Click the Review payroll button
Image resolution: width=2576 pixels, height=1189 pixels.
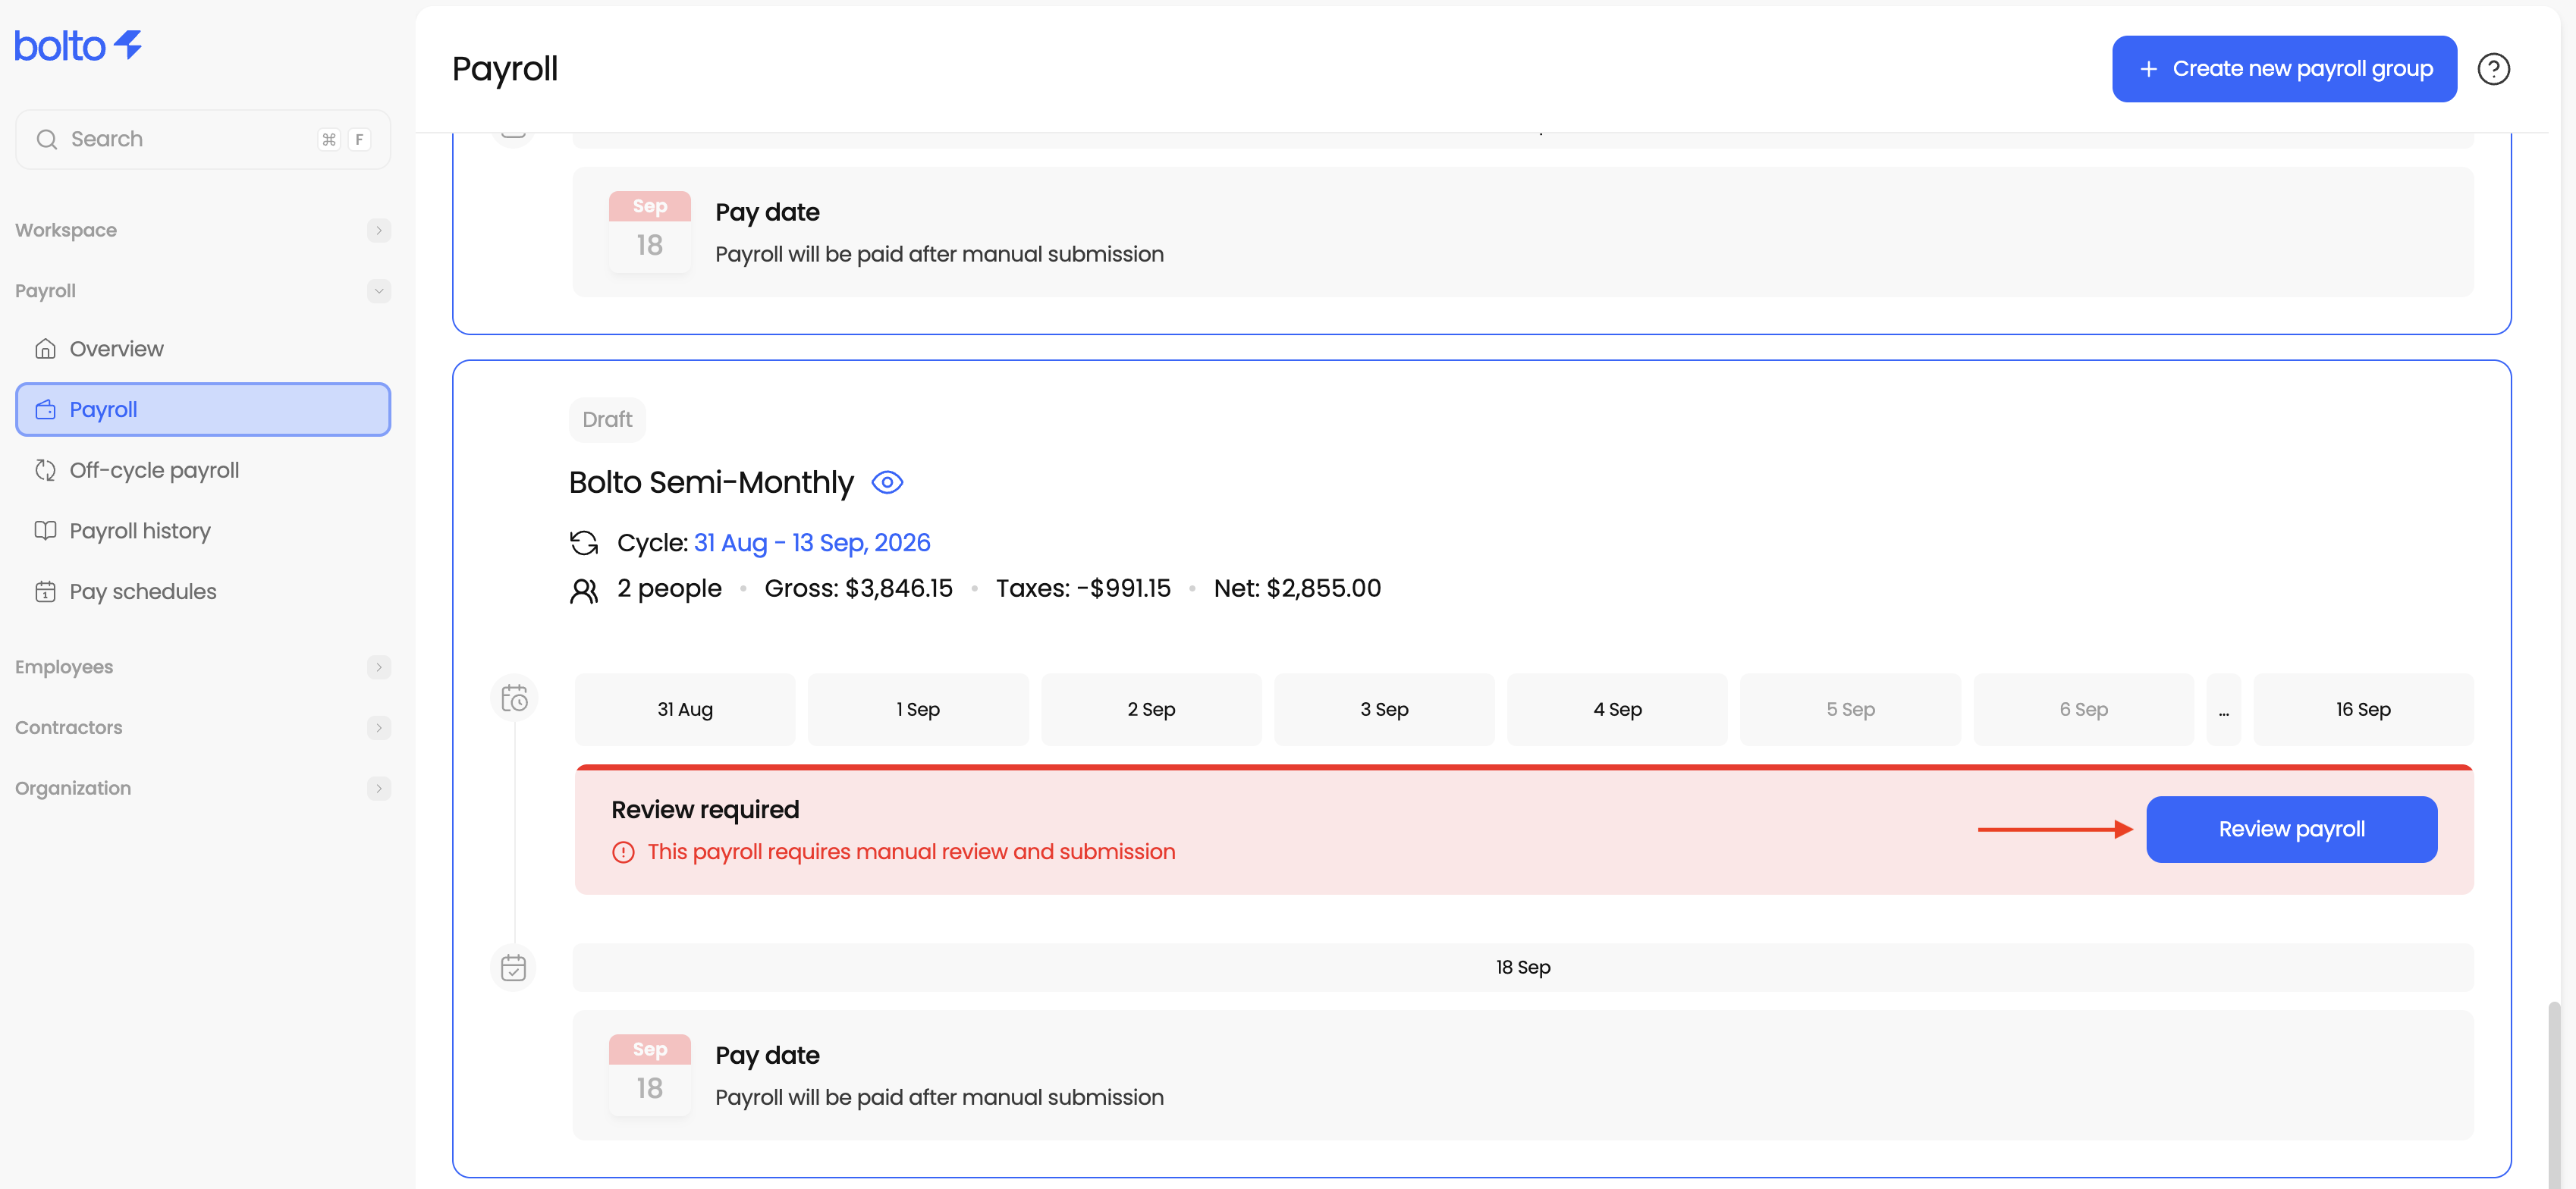pos(2291,829)
